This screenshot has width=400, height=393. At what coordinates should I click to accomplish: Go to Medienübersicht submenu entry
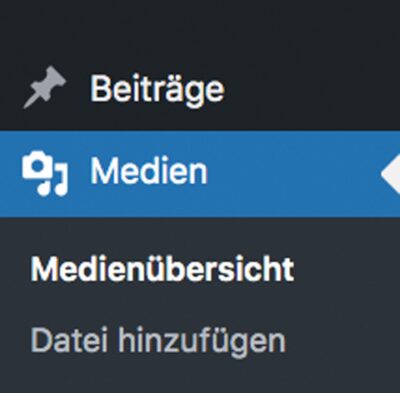click(x=162, y=269)
